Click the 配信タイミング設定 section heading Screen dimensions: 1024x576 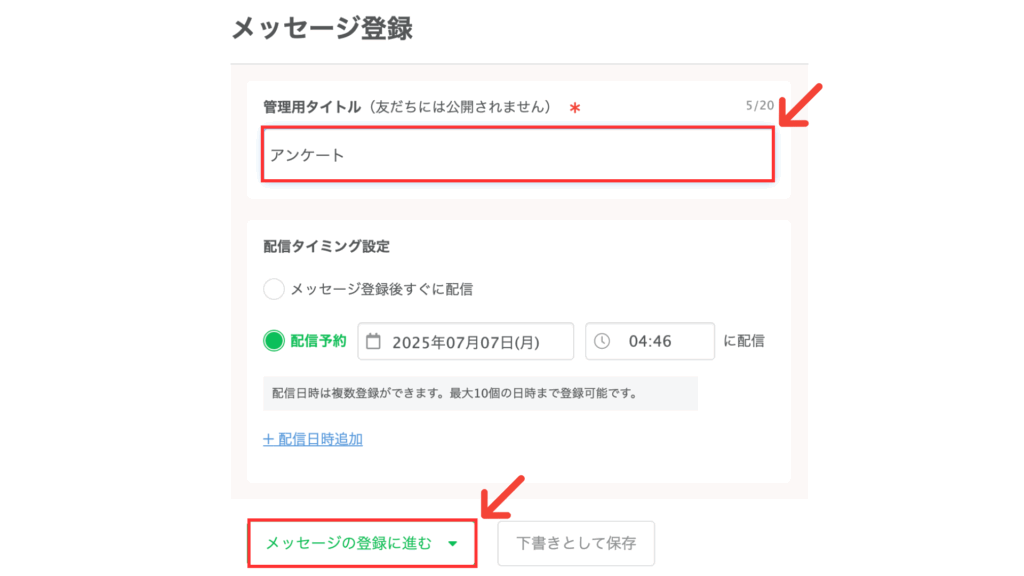pyautogui.click(x=327, y=246)
